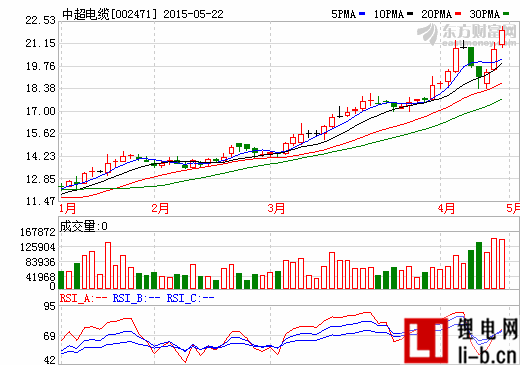Click the 14.23 price axis label
Image resolution: width=520 pixels, height=365 pixels.
click(41, 156)
